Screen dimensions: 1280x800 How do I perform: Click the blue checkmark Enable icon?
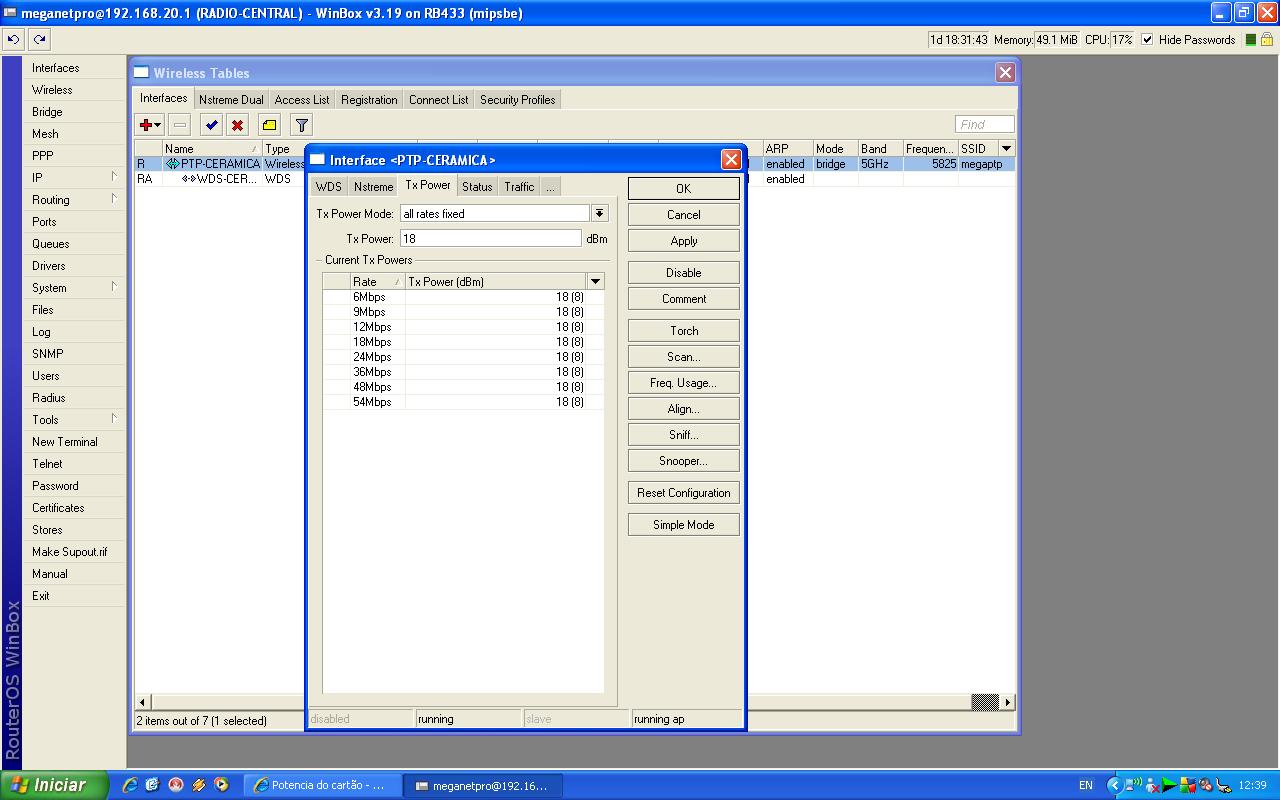coord(211,125)
